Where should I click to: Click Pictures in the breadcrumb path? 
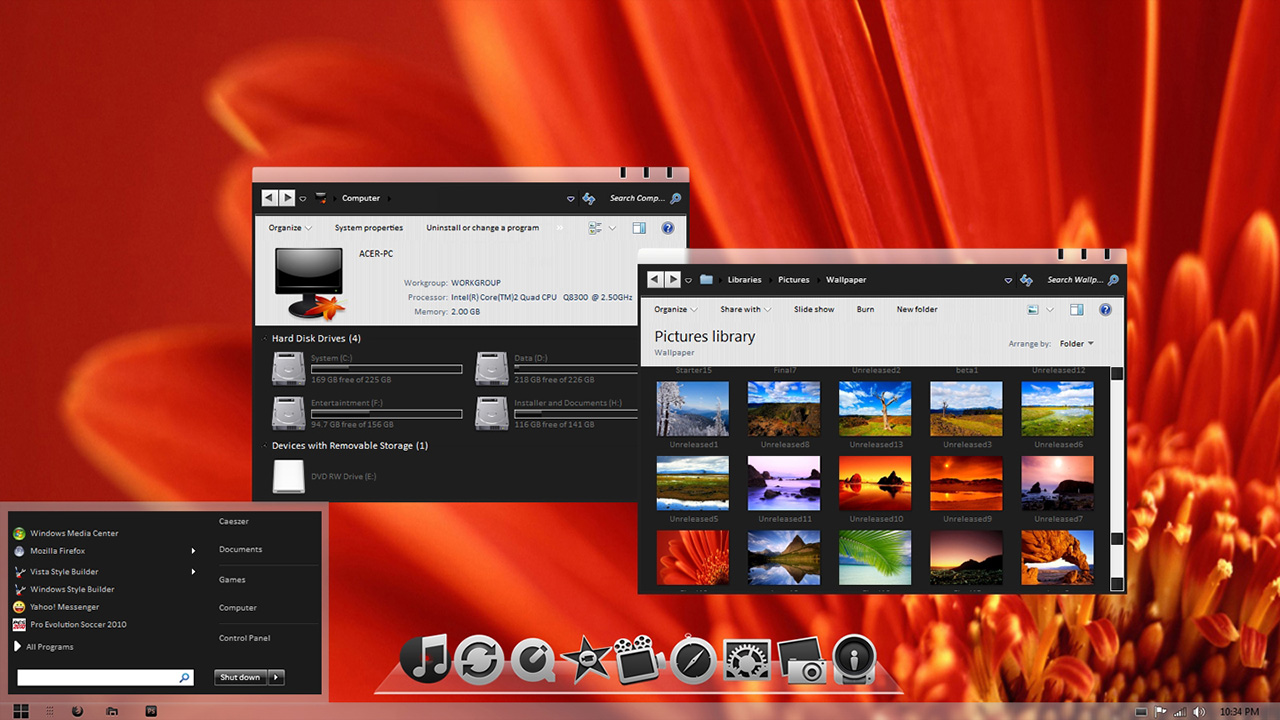[794, 280]
